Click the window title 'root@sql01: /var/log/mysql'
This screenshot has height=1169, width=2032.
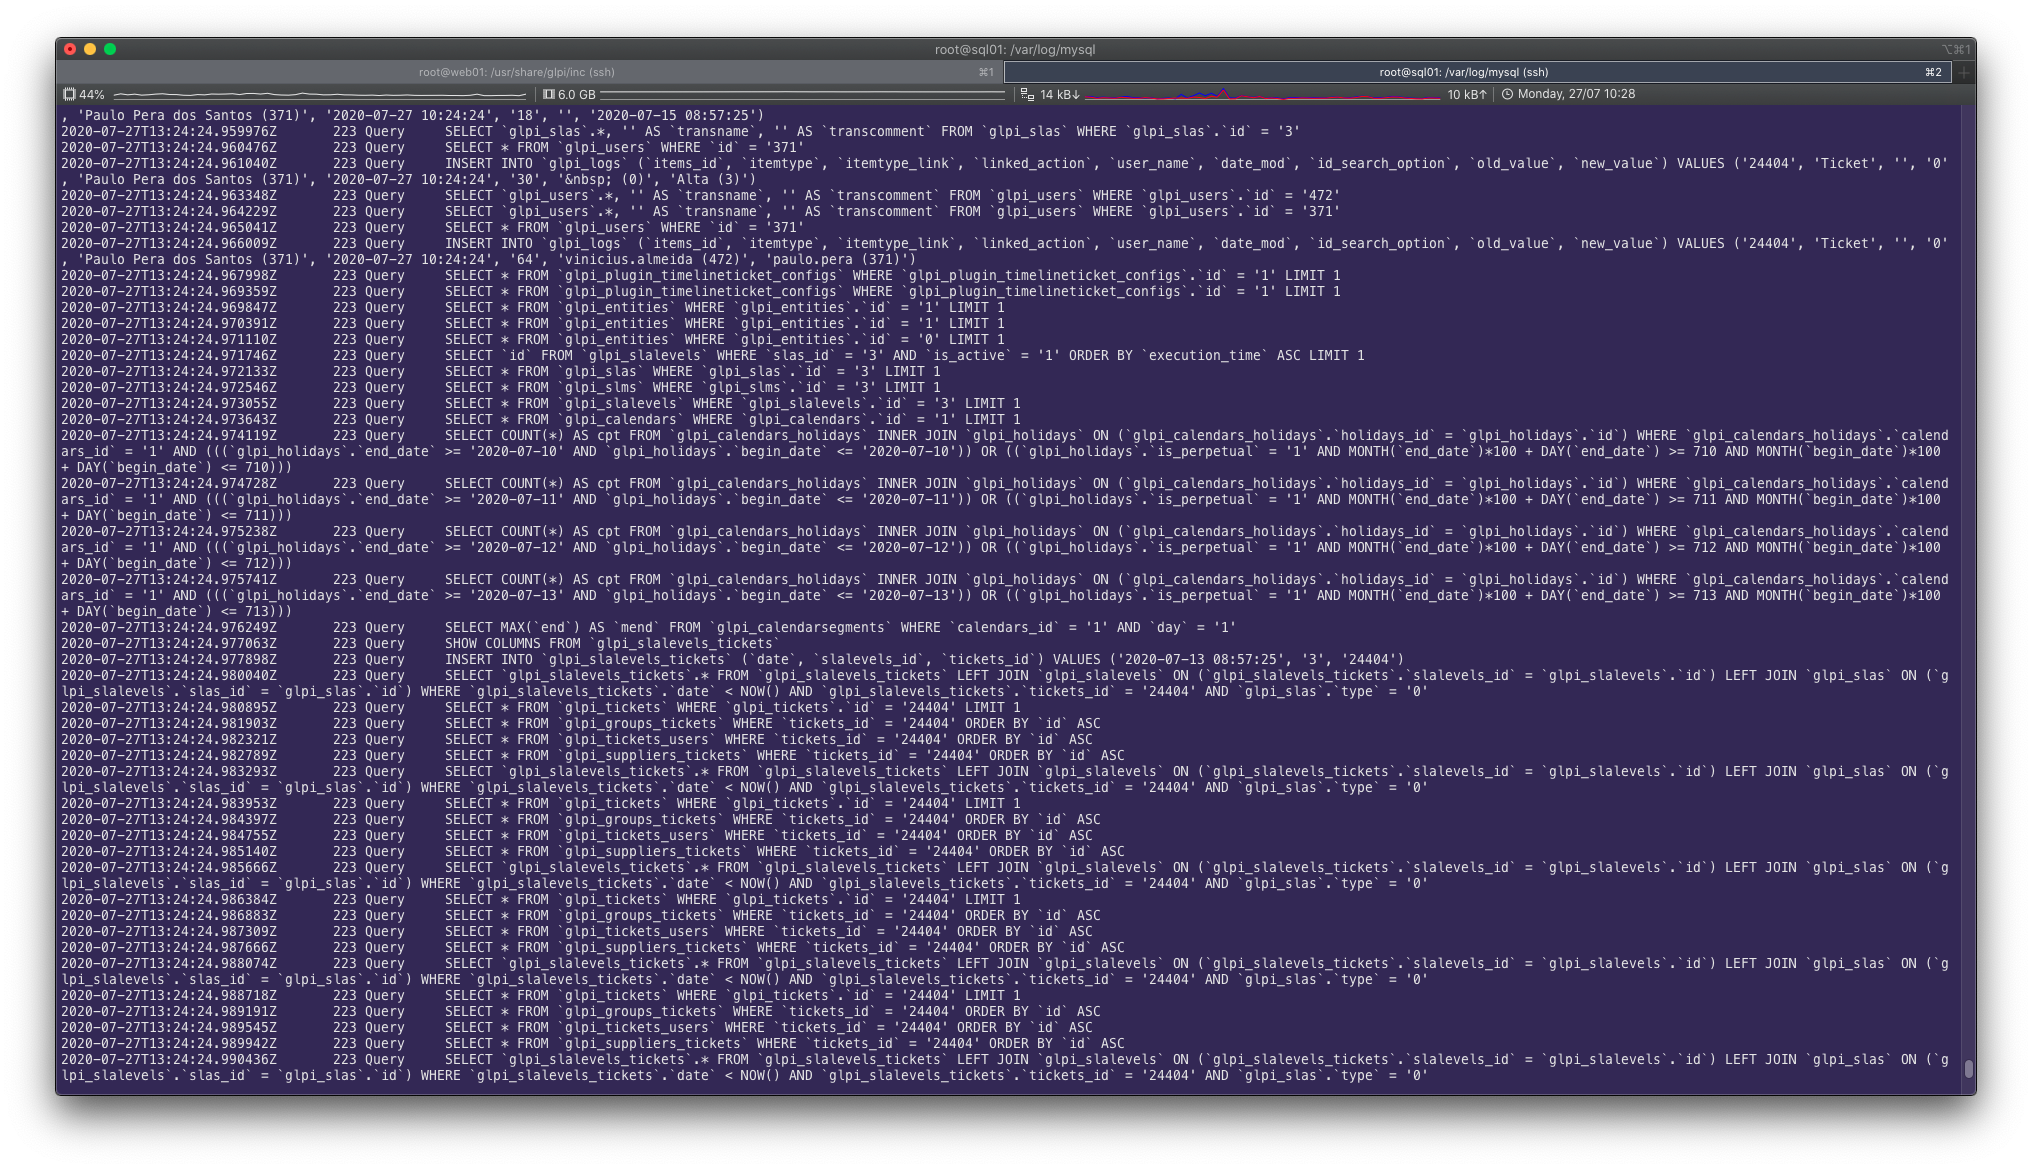coord(1015,49)
